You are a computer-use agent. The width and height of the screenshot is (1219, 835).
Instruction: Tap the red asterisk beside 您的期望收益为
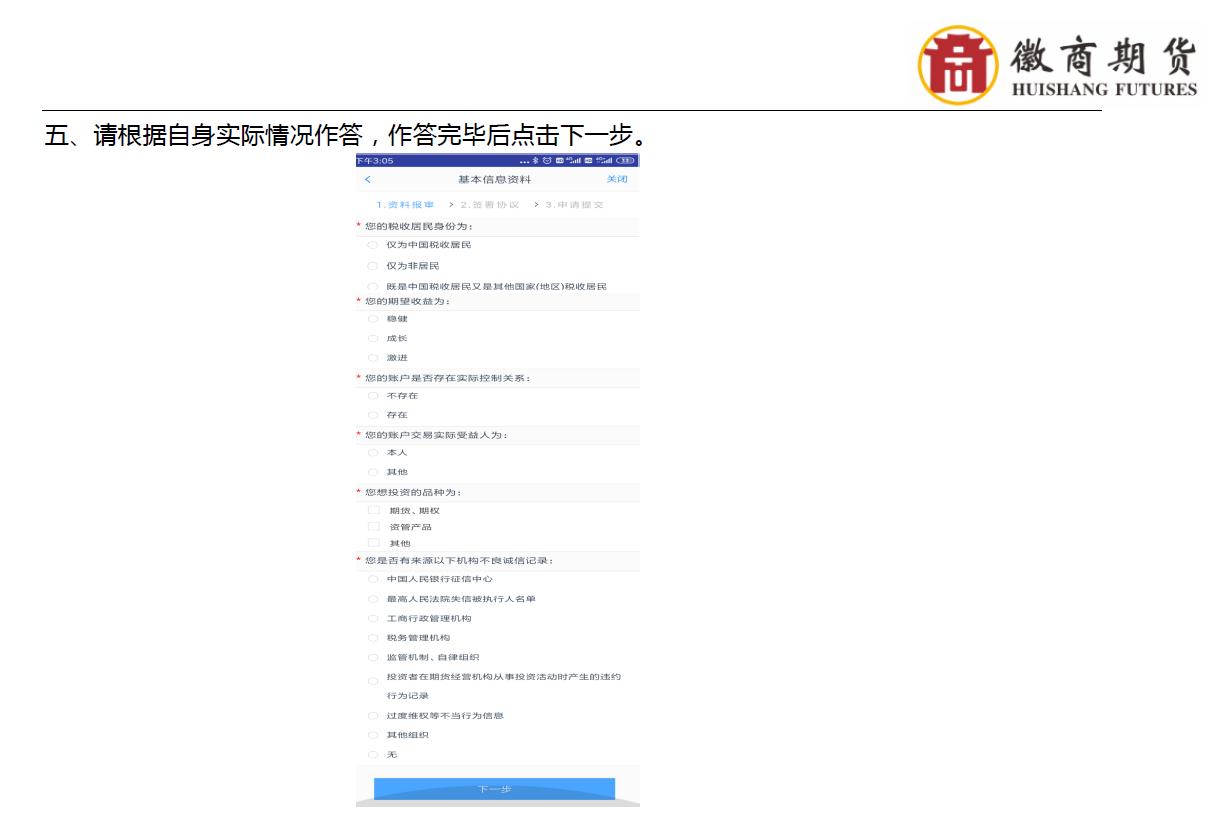358,301
